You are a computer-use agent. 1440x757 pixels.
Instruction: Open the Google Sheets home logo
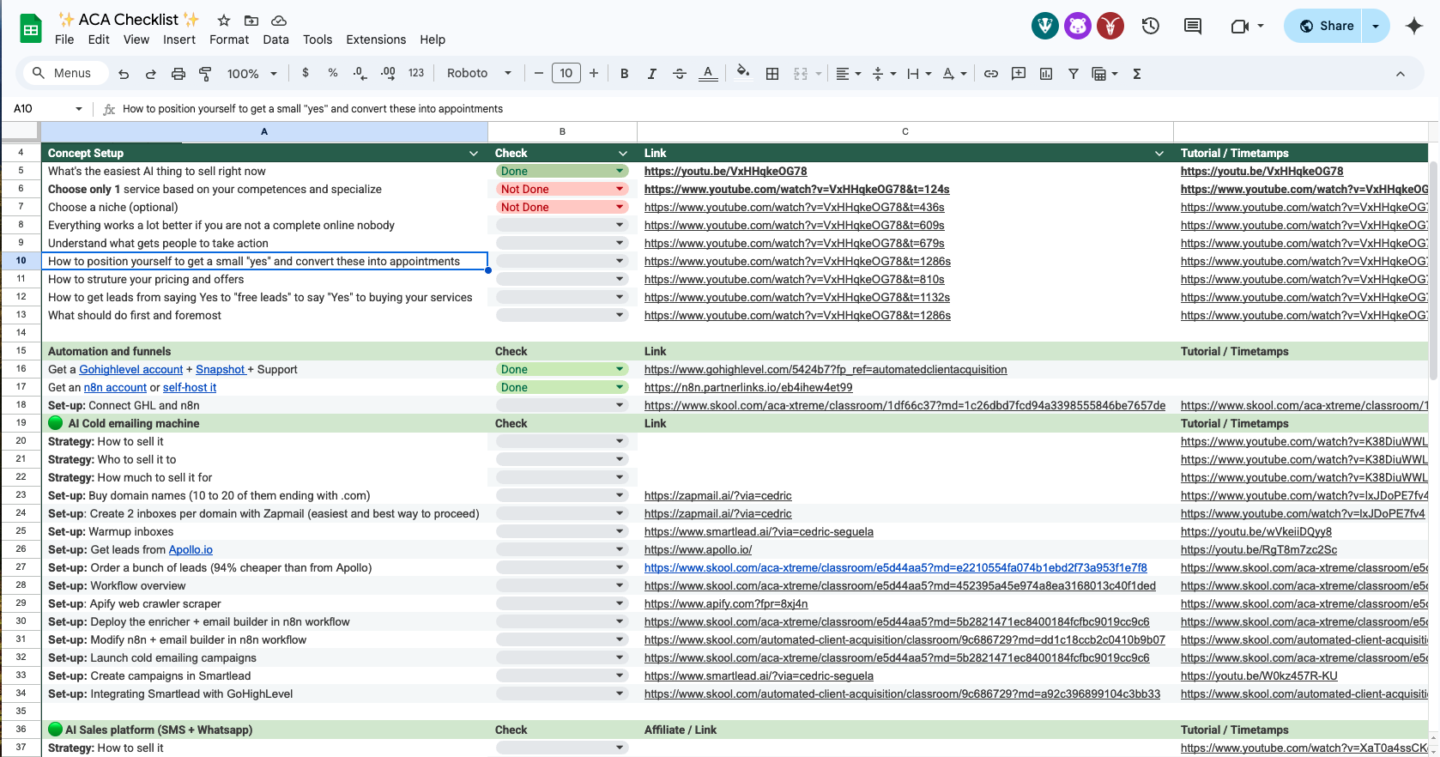31,29
